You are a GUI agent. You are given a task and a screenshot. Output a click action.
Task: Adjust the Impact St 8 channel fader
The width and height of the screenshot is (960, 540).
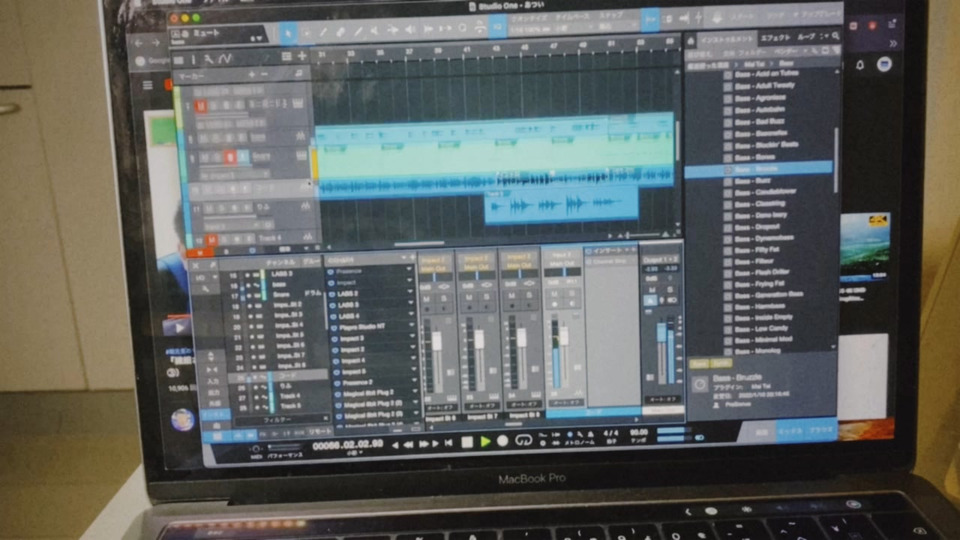(x=522, y=337)
